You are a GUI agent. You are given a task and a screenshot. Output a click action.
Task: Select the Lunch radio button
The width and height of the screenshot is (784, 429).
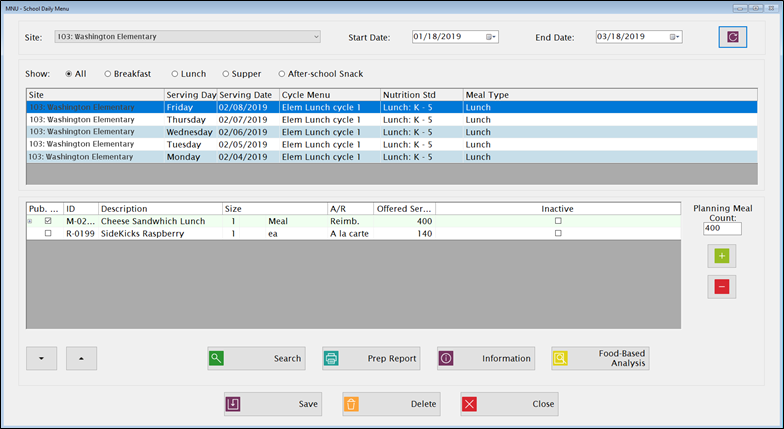174,74
